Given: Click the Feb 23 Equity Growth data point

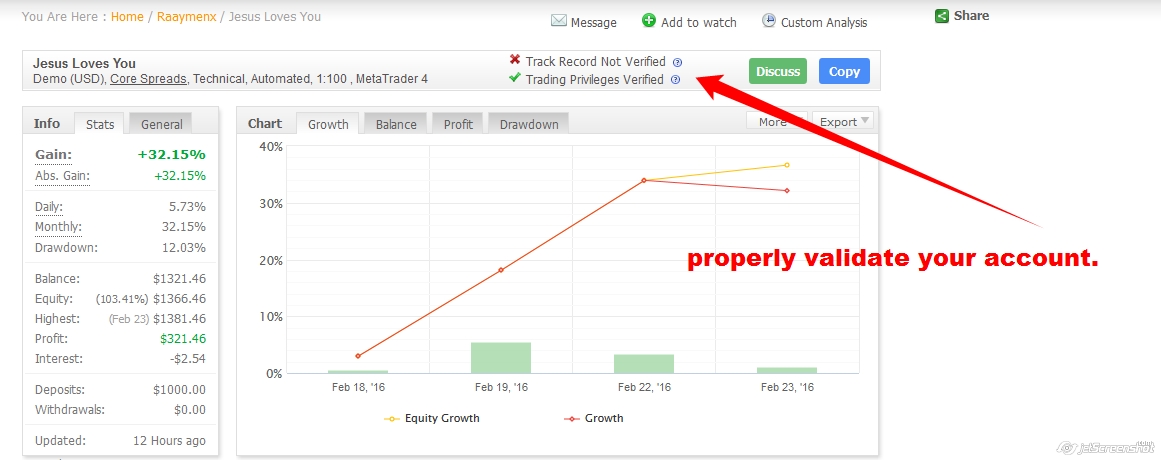Looking at the screenshot, I should pyautogui.click(x=787, y=164).
